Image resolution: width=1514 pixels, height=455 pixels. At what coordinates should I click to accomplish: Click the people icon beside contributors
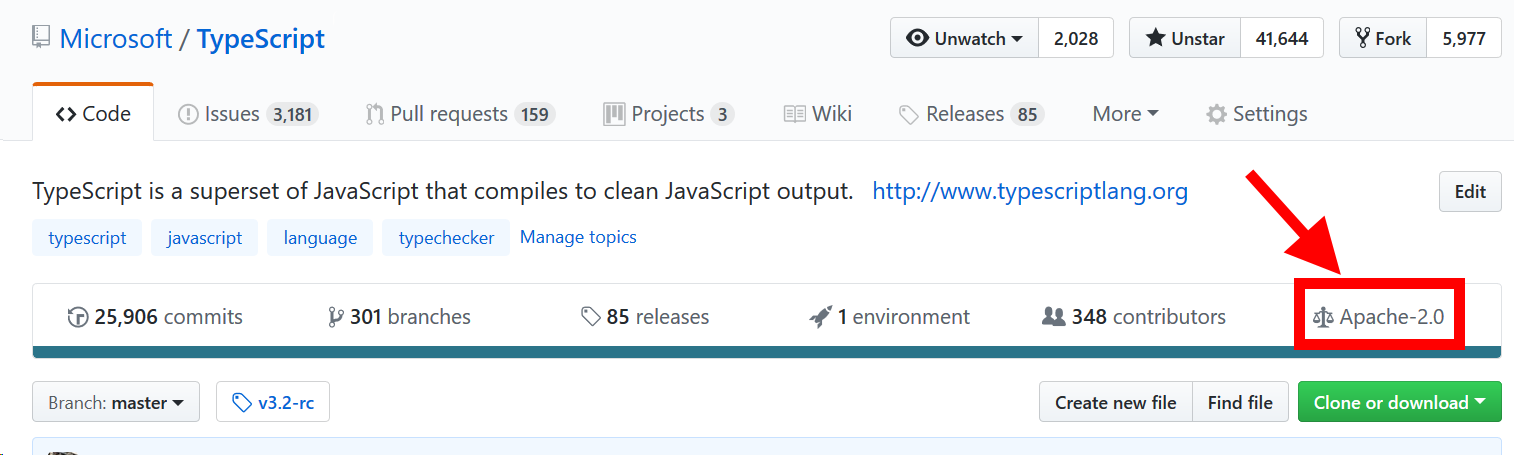1053,317
